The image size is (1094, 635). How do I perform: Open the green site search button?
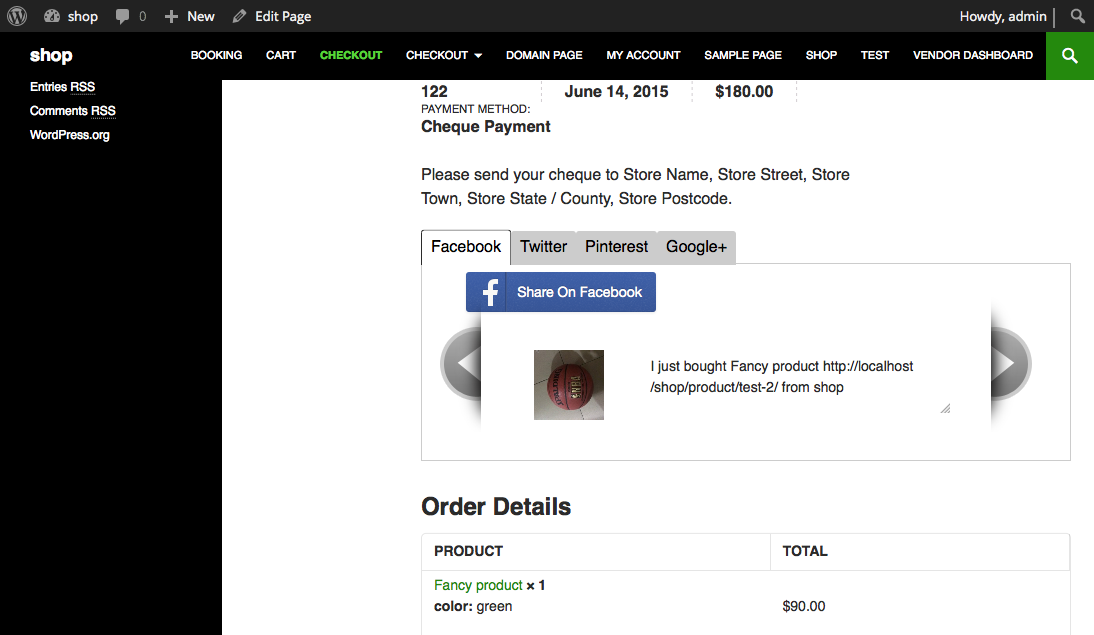tap(1070, 56)
